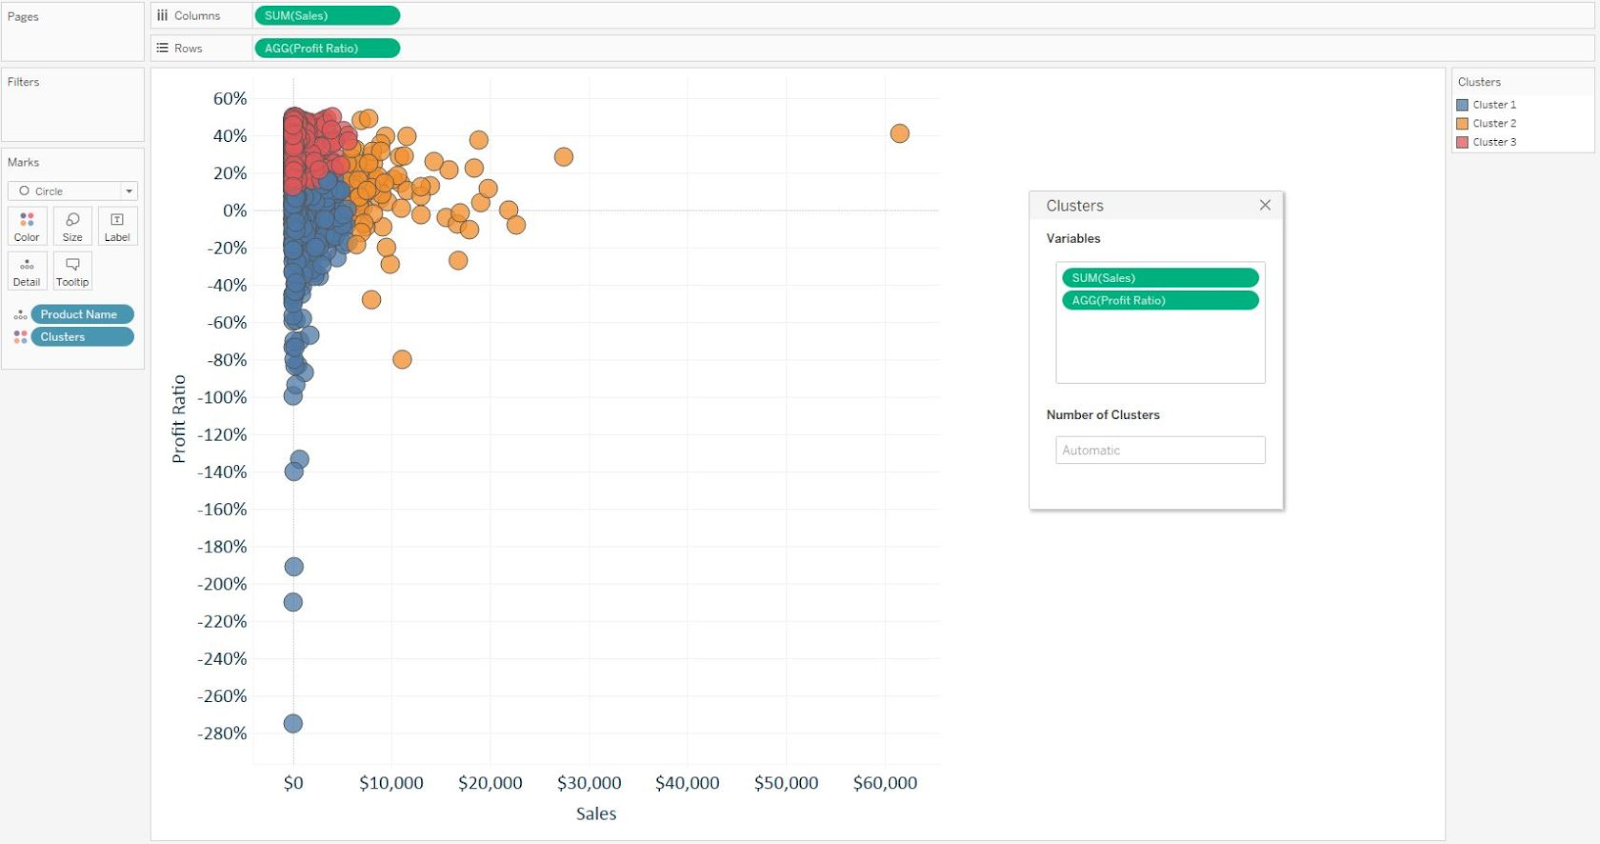Open the Detail marks card
The image size is (1600, 844).
coord(27,270)
